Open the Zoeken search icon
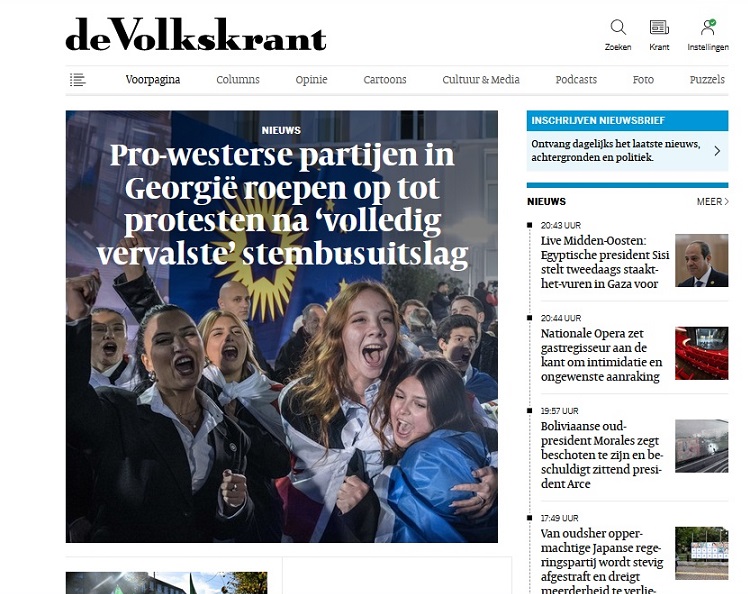Image resolution: width=748 pixels, height=594 pixels. click(618, 27)
